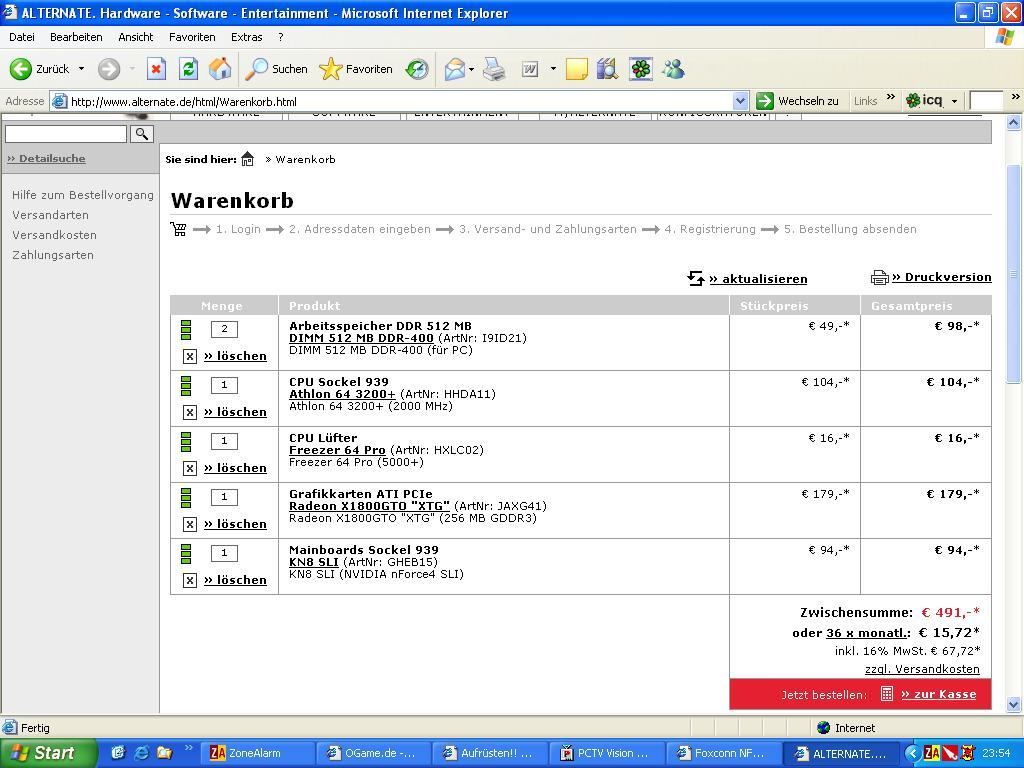Toggle delete checkbox for Athlon 64 3200+
This screenshot has height=768, width=1024.
tap(189, 412)
